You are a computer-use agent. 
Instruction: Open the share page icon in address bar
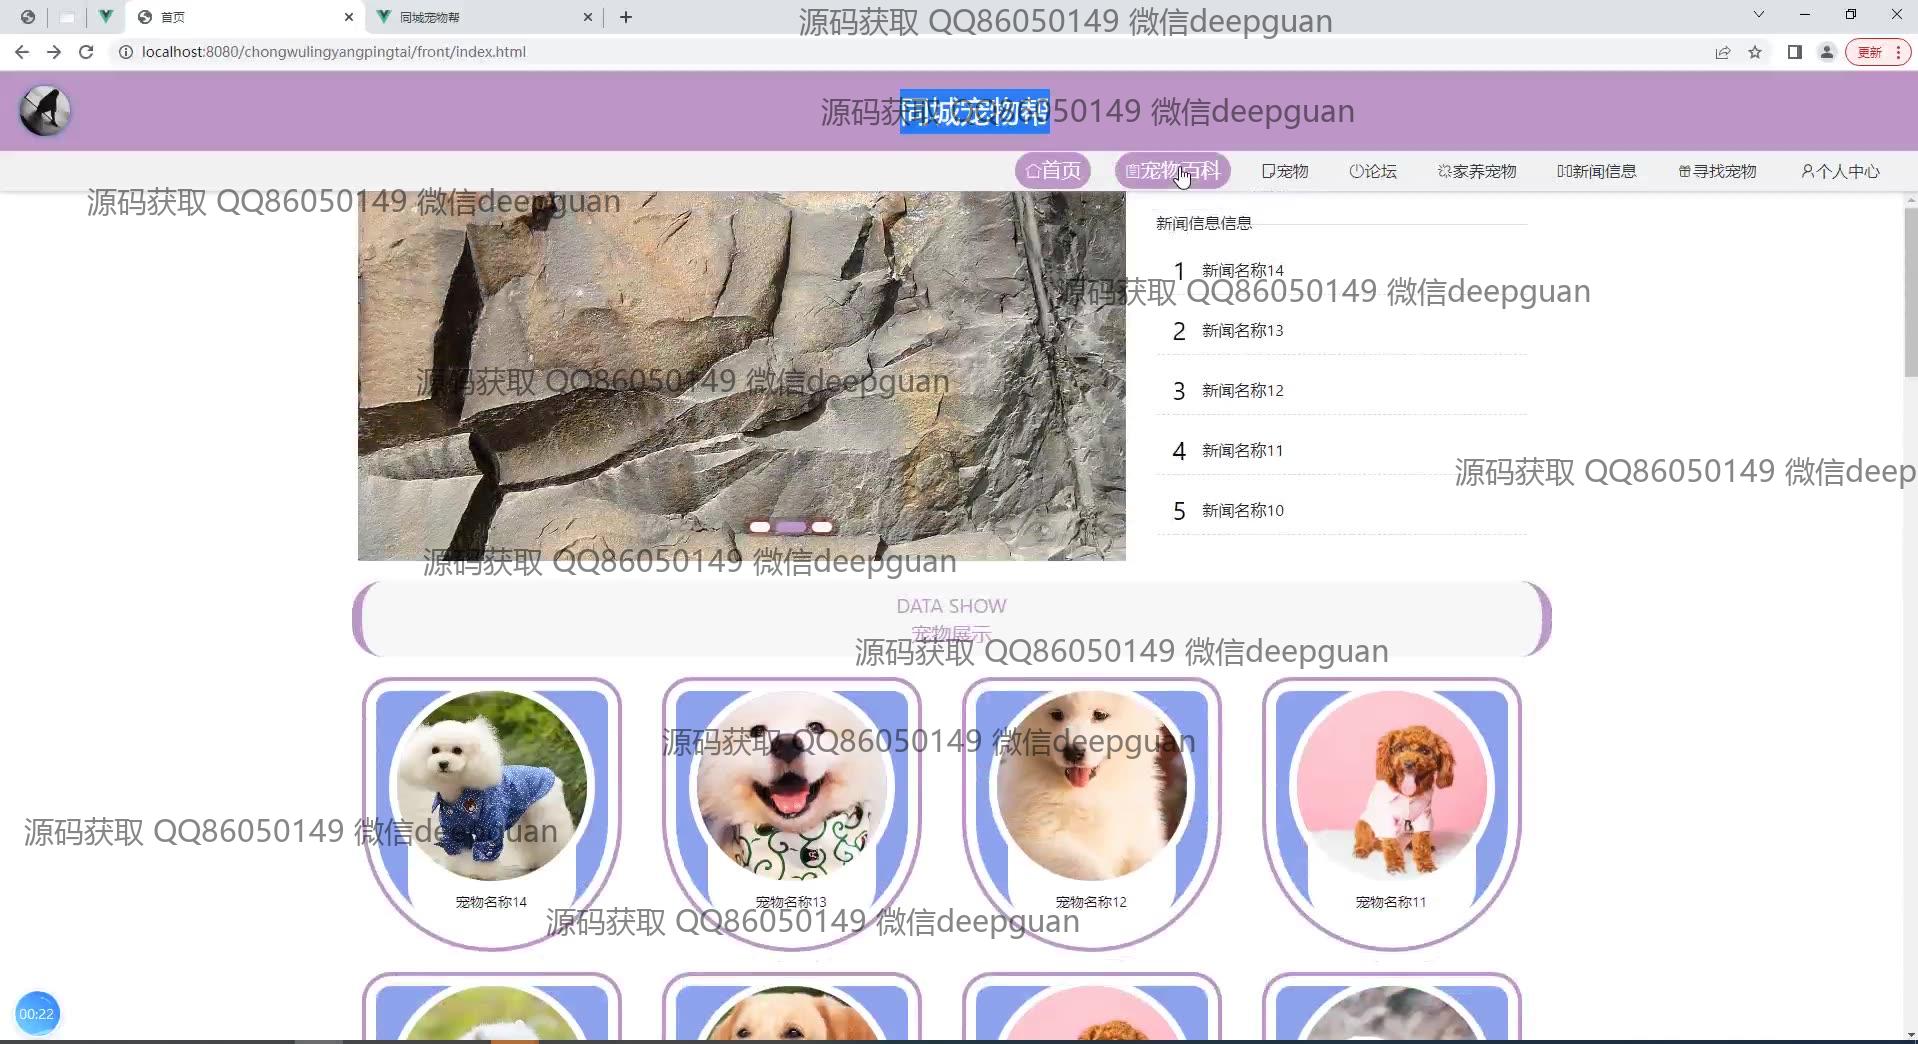(x=1723, y=52)
